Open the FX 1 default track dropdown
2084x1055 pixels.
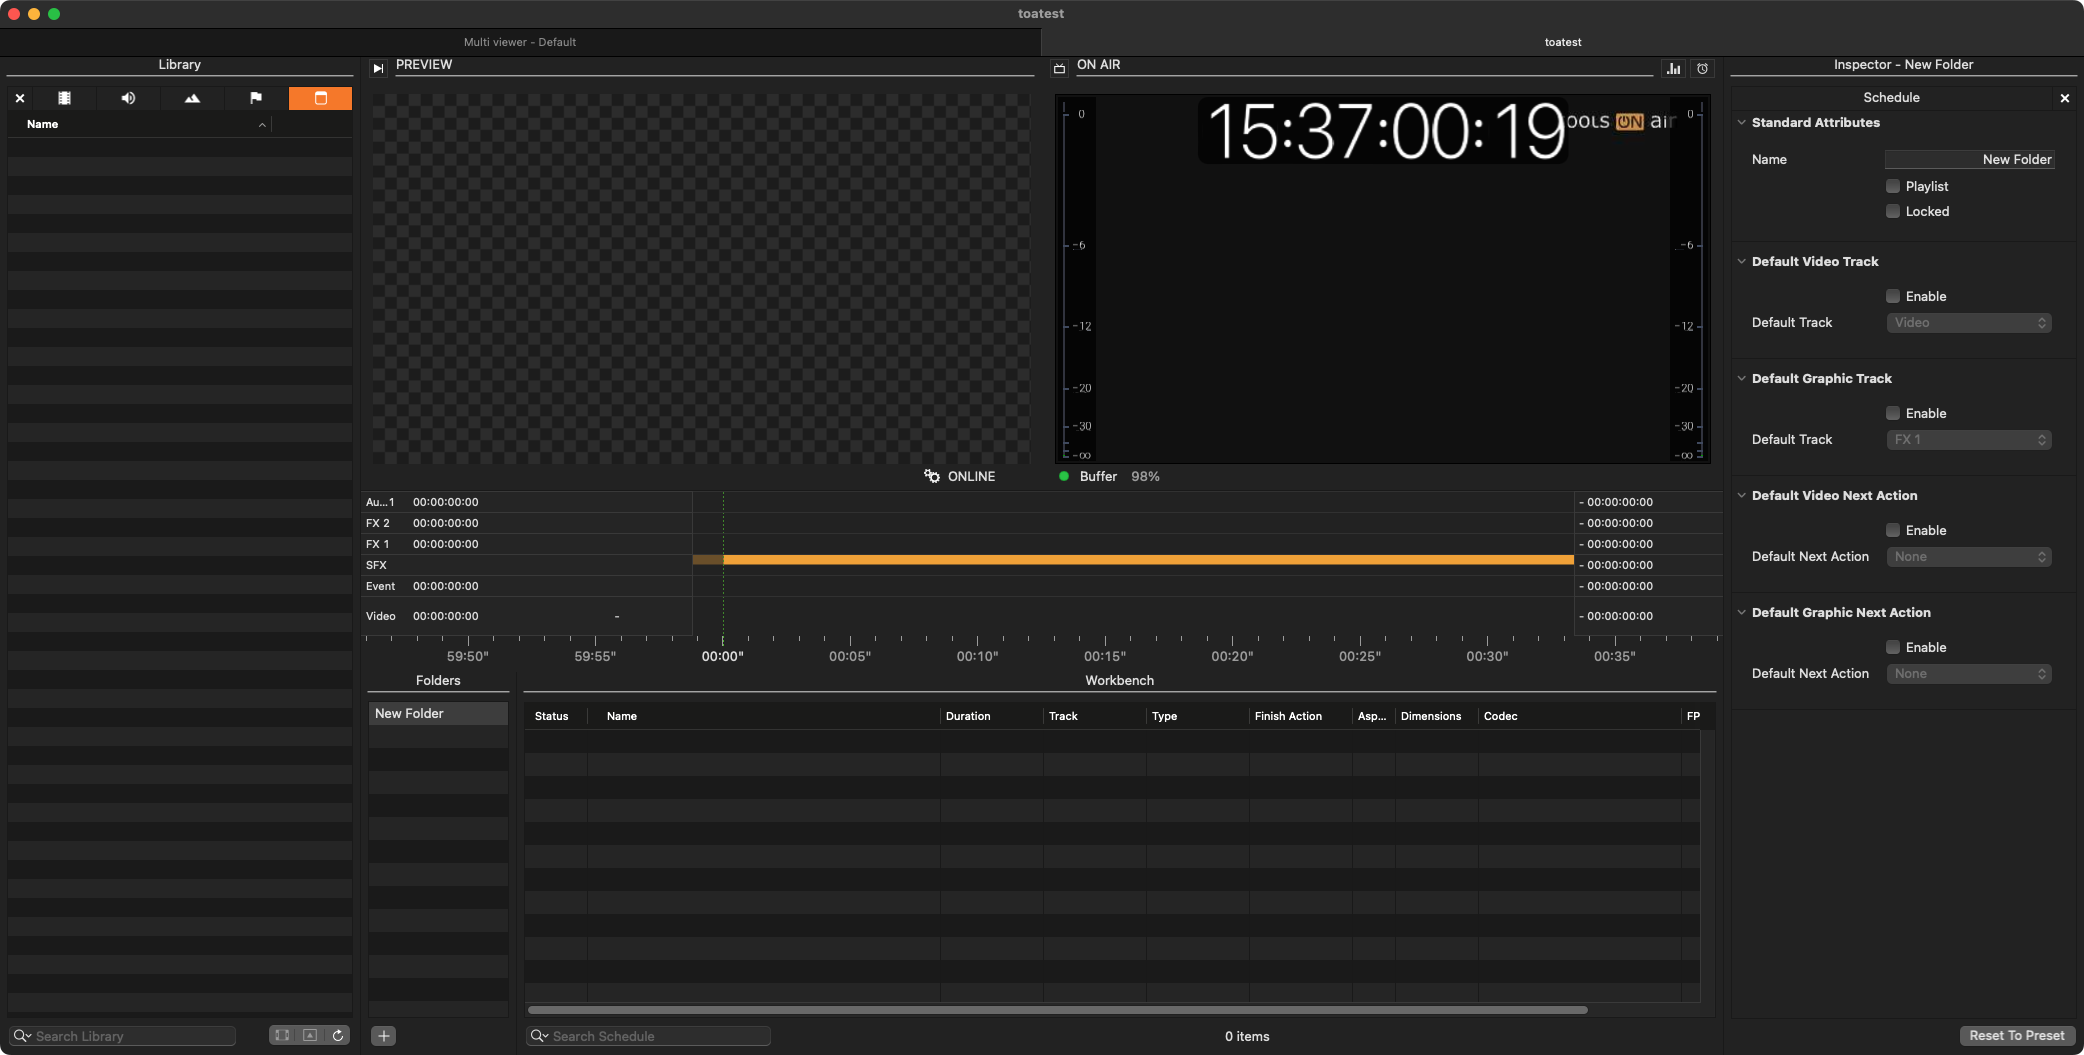tap(1969, 439)
